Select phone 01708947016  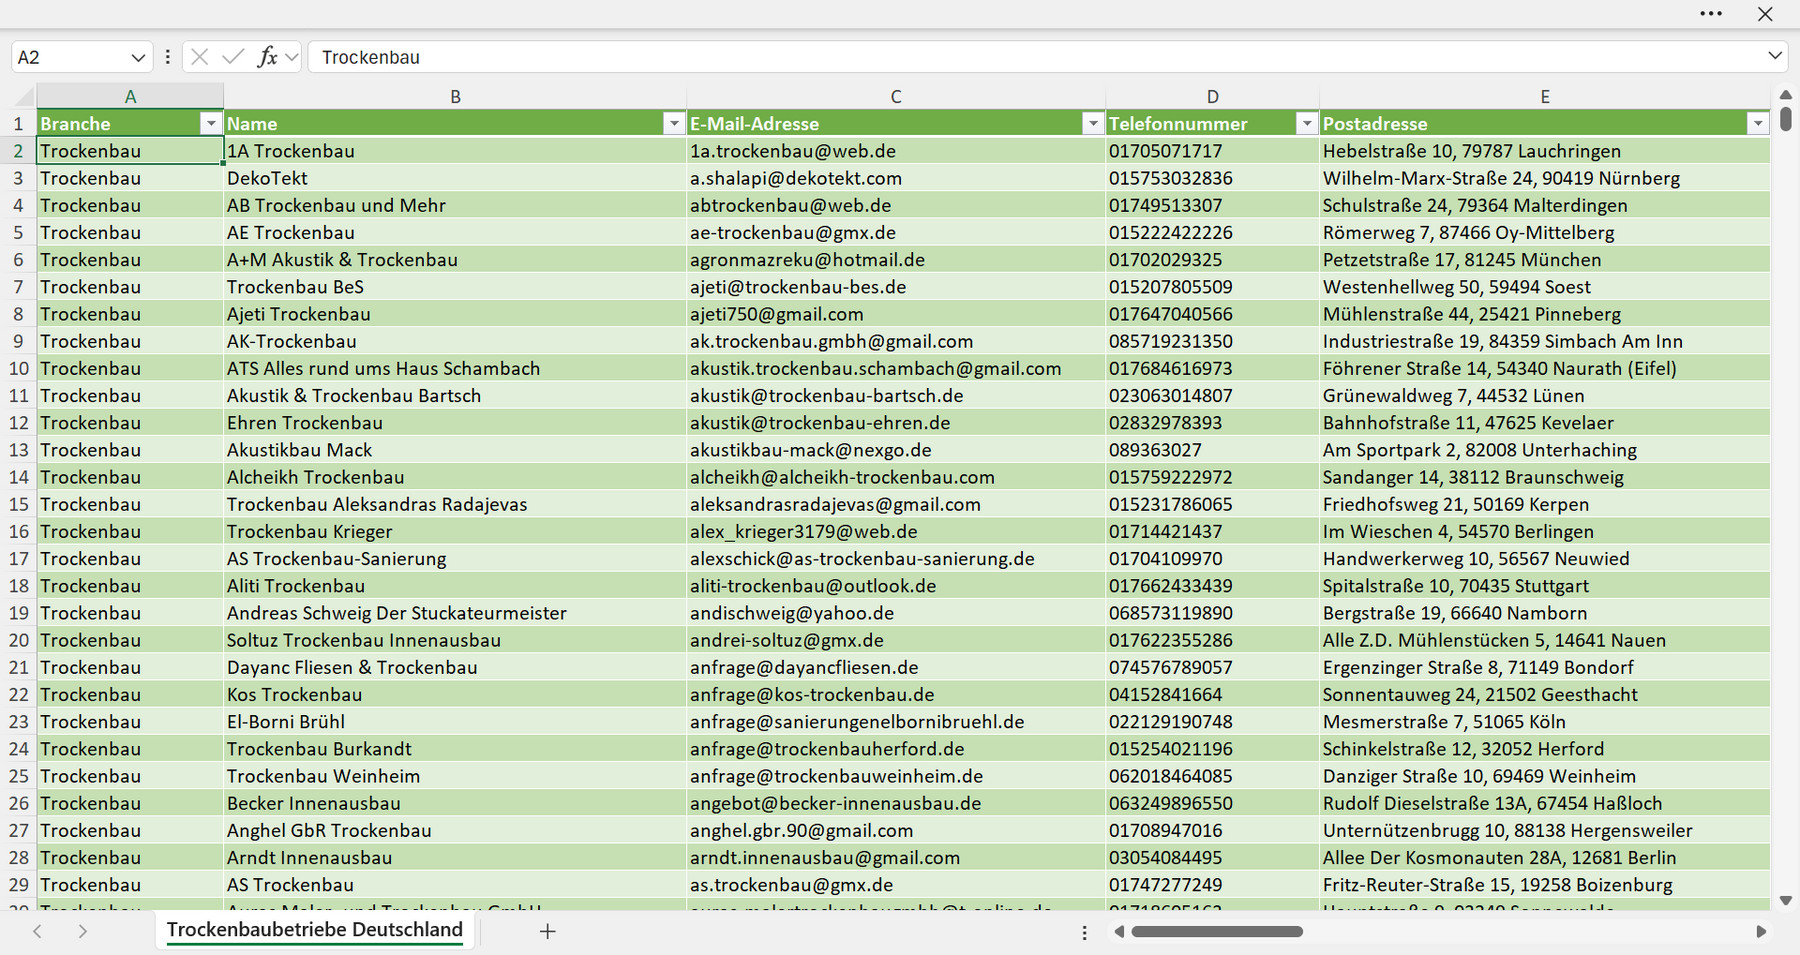(1212, 830)
